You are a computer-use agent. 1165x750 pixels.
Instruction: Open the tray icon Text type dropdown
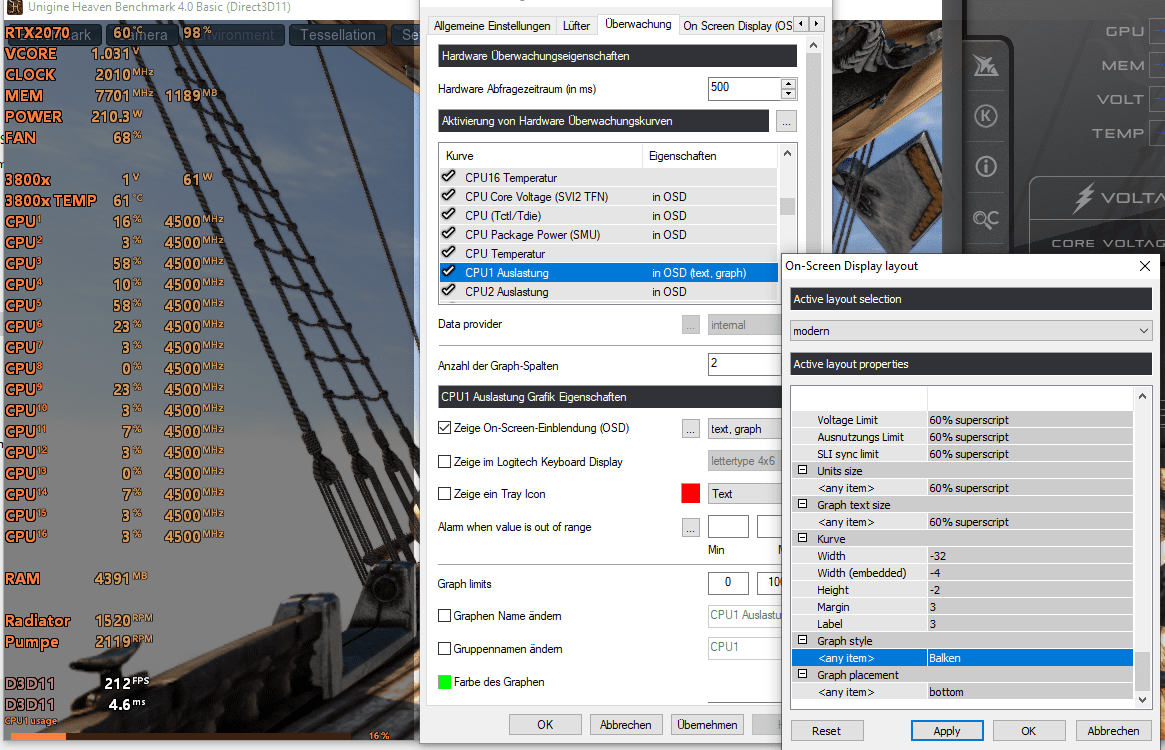coord(744,494)
